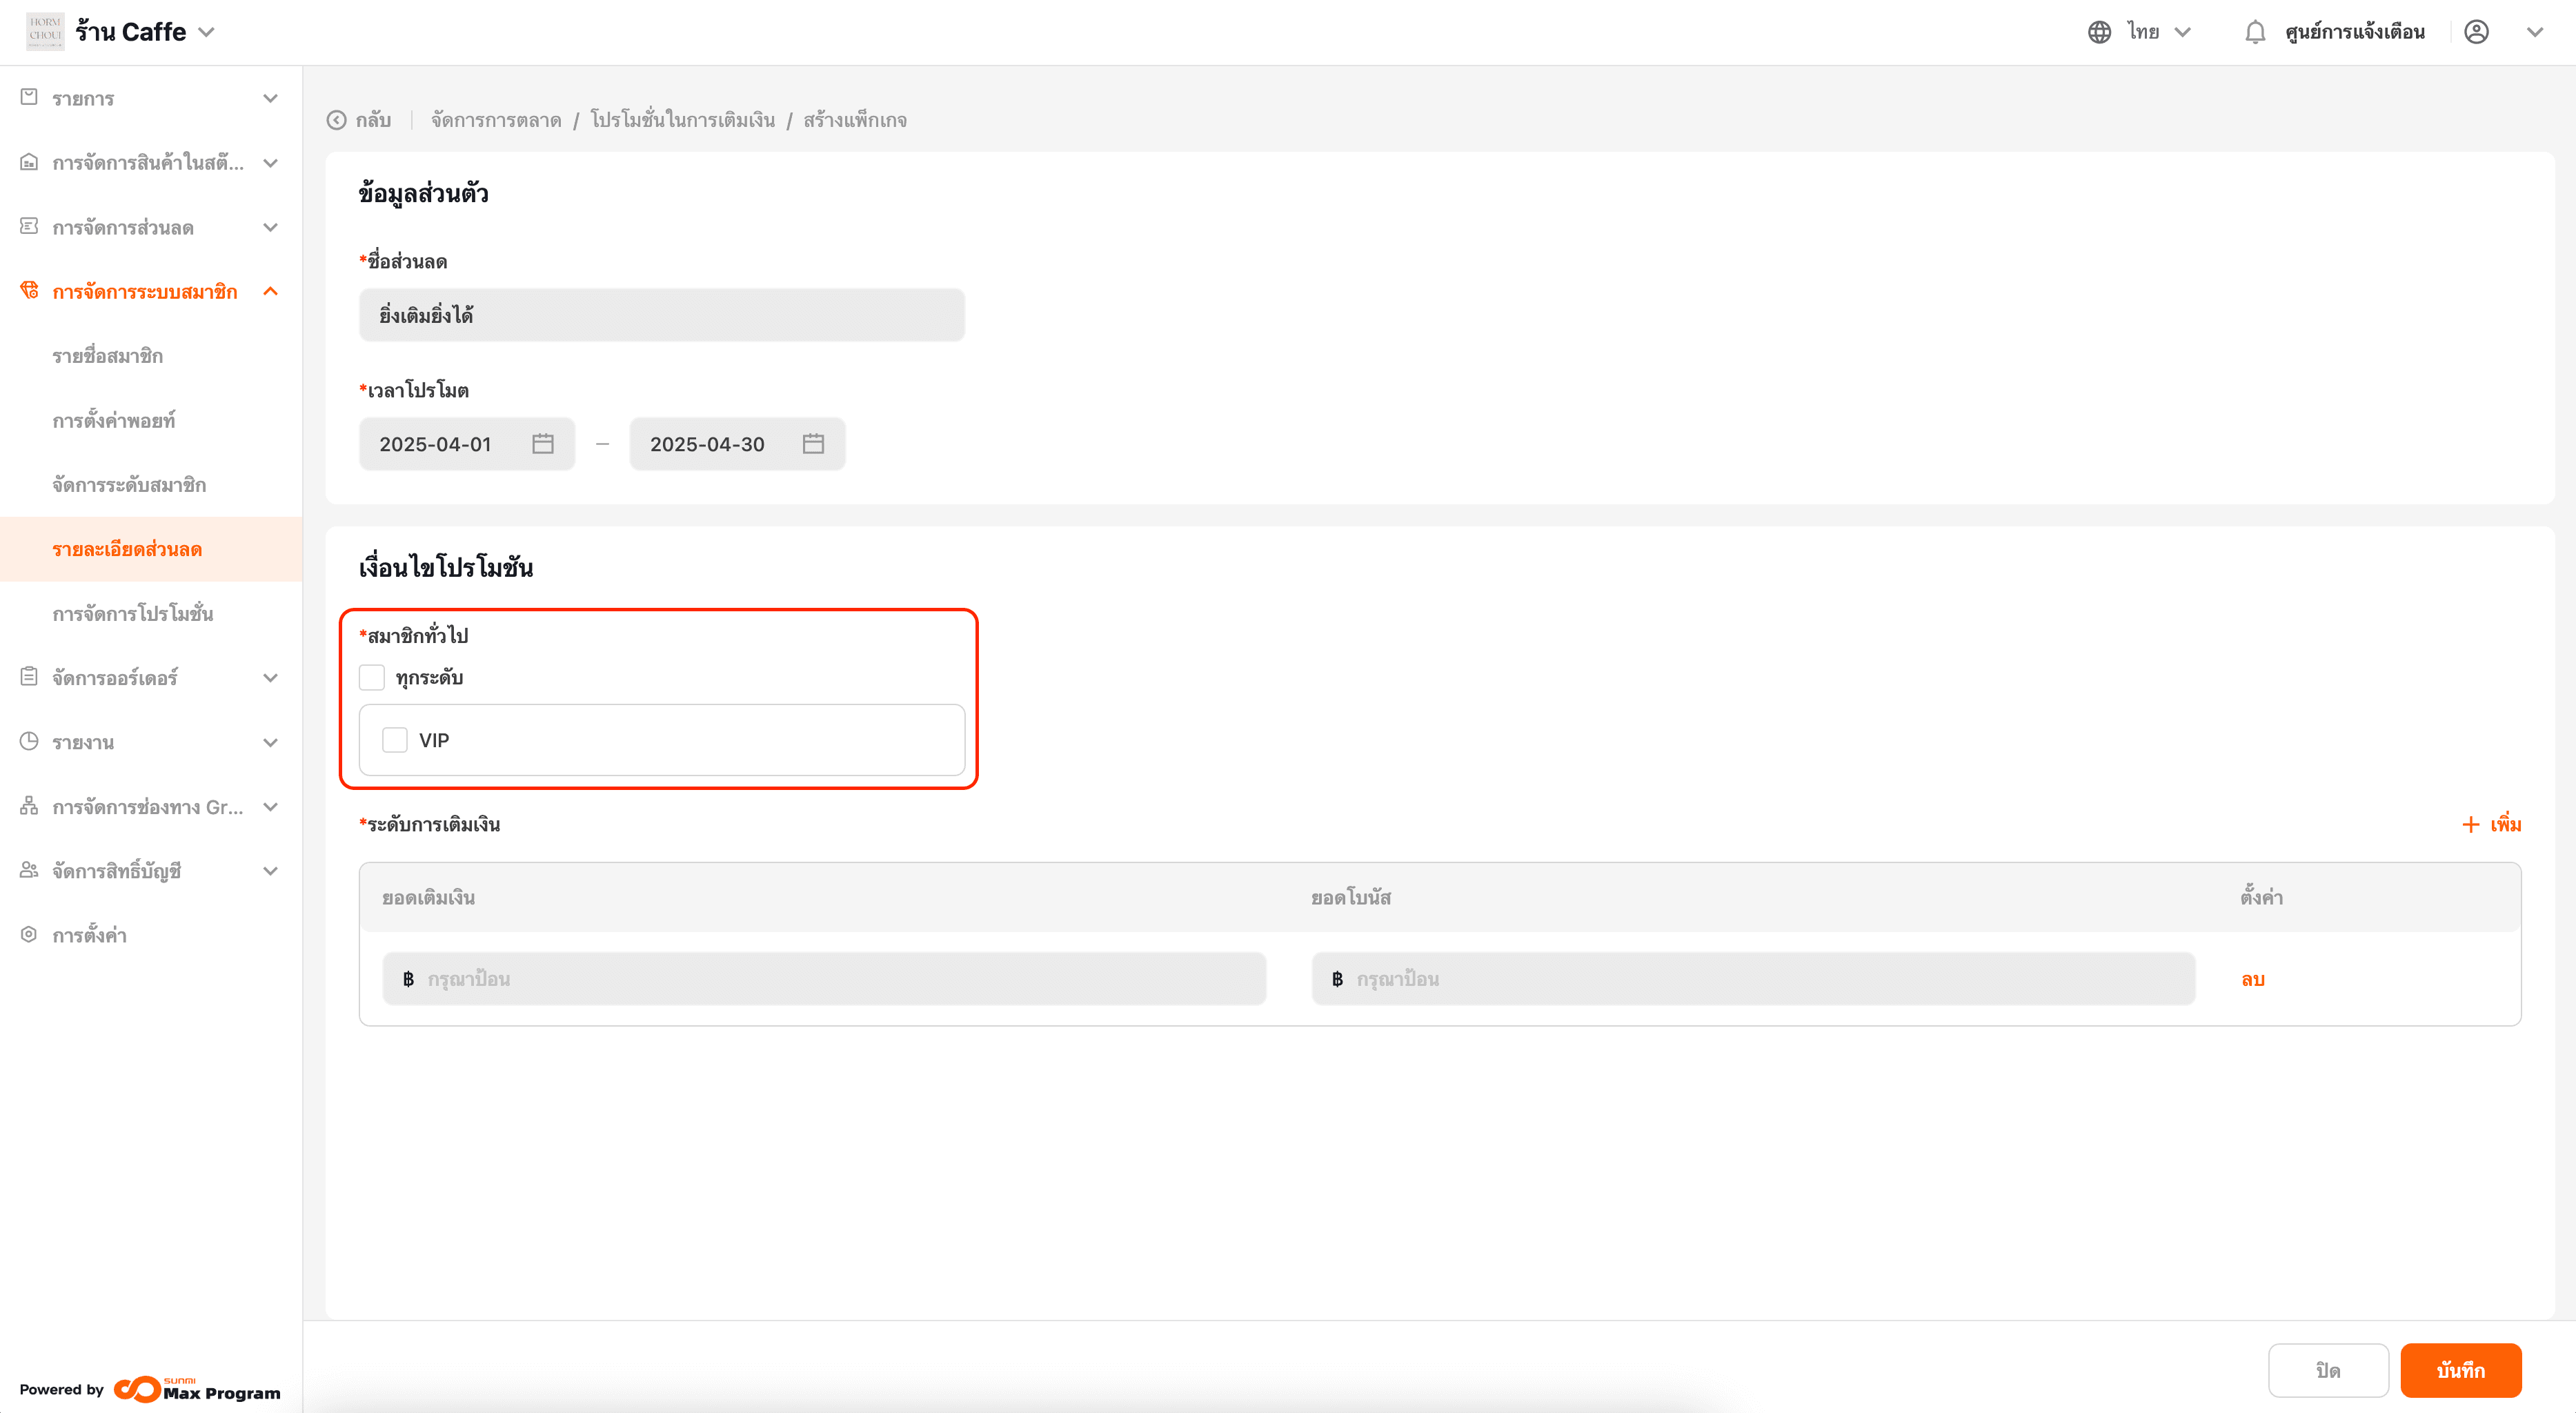Select การจัดการโปรโมชั่น sidebar item

coord(133,613)
